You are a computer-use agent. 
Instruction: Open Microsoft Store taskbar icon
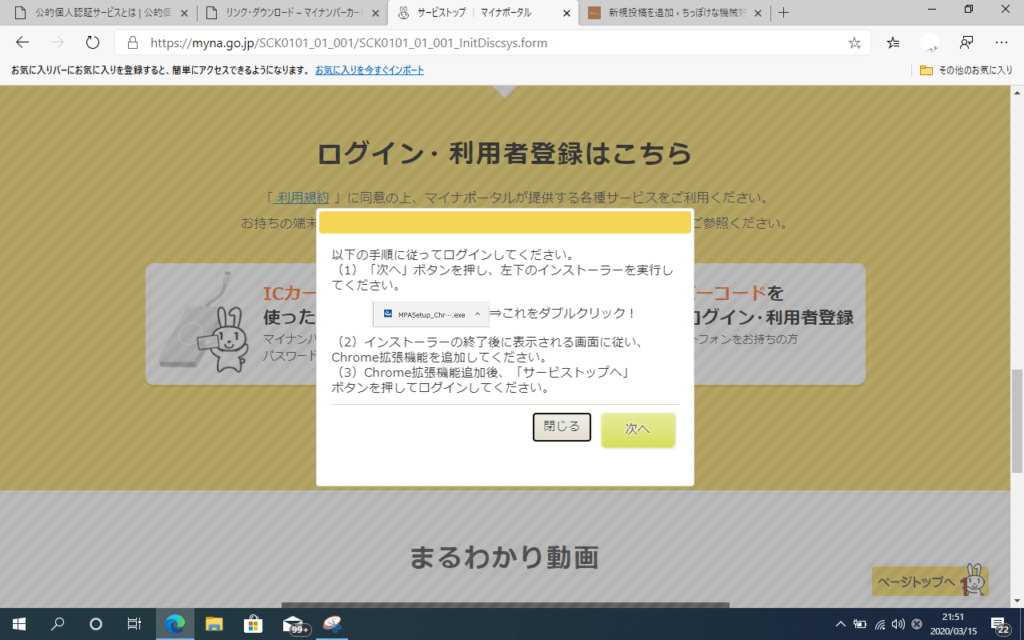tap(253, 624)
